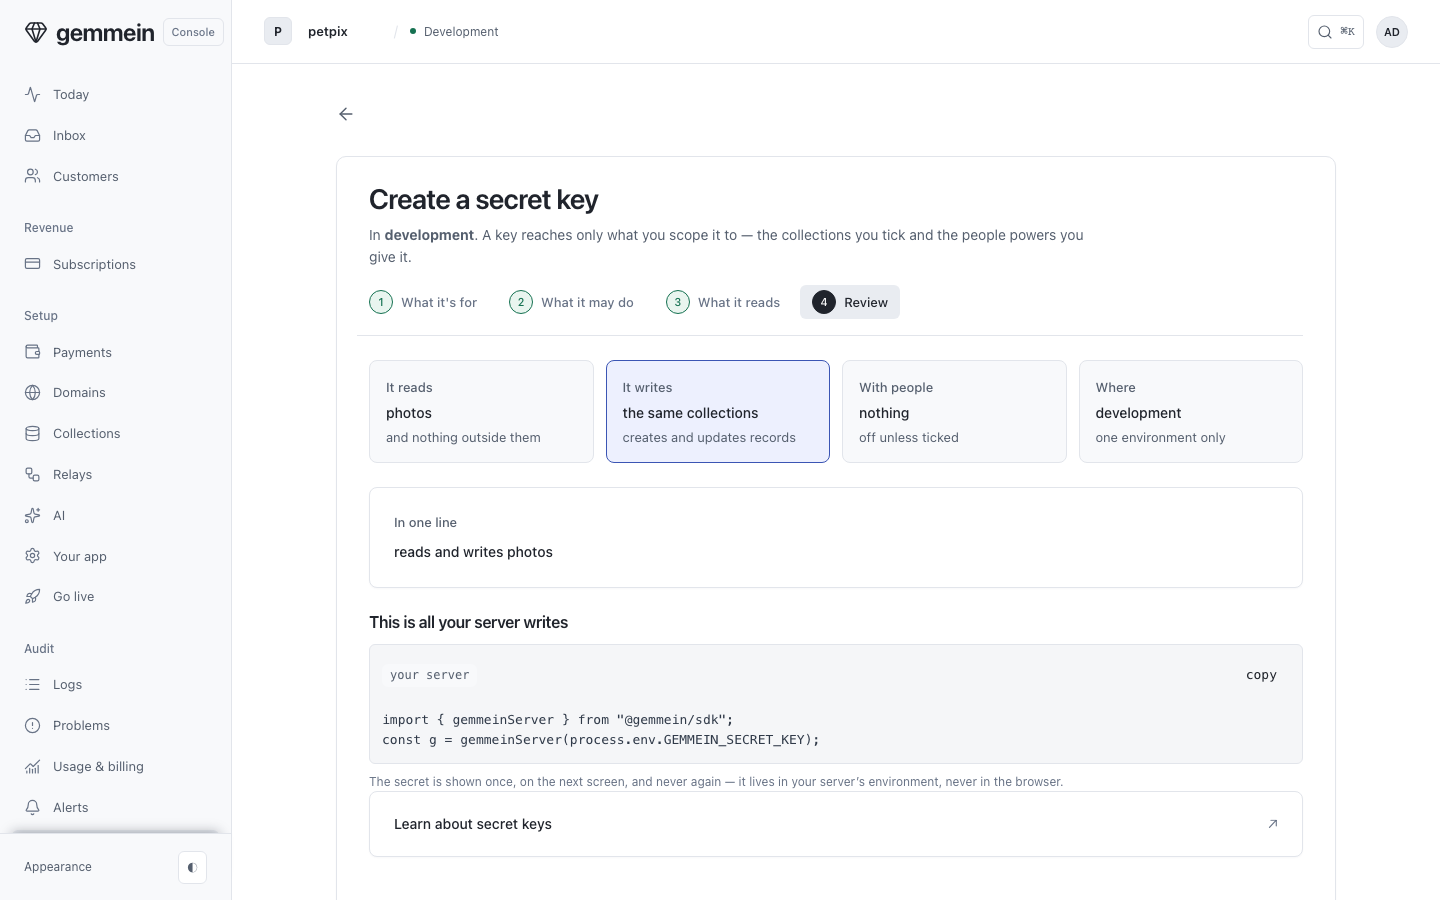1440x900 pixels.
Task: Open the Development environment selector
Action: coord(454,32)
